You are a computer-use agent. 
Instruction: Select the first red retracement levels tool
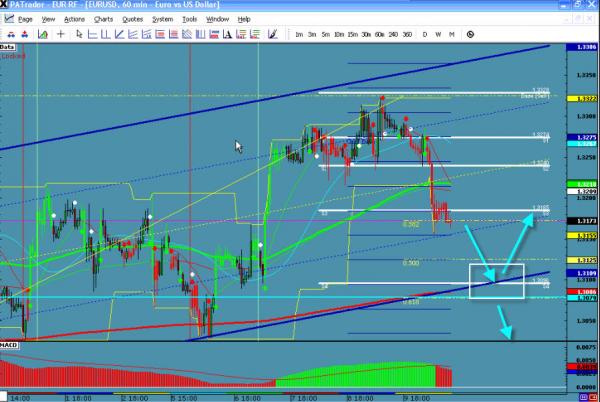point(160,34)
